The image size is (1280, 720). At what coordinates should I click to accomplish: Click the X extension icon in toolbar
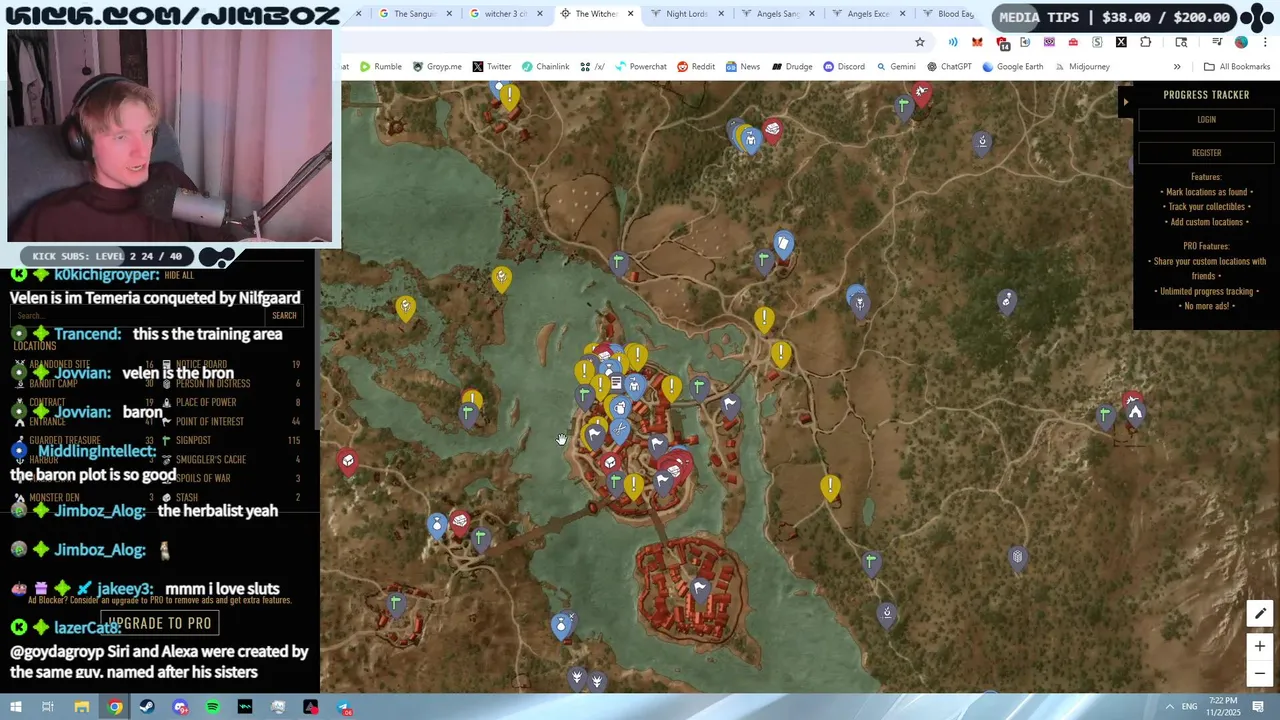(1121, 42)
